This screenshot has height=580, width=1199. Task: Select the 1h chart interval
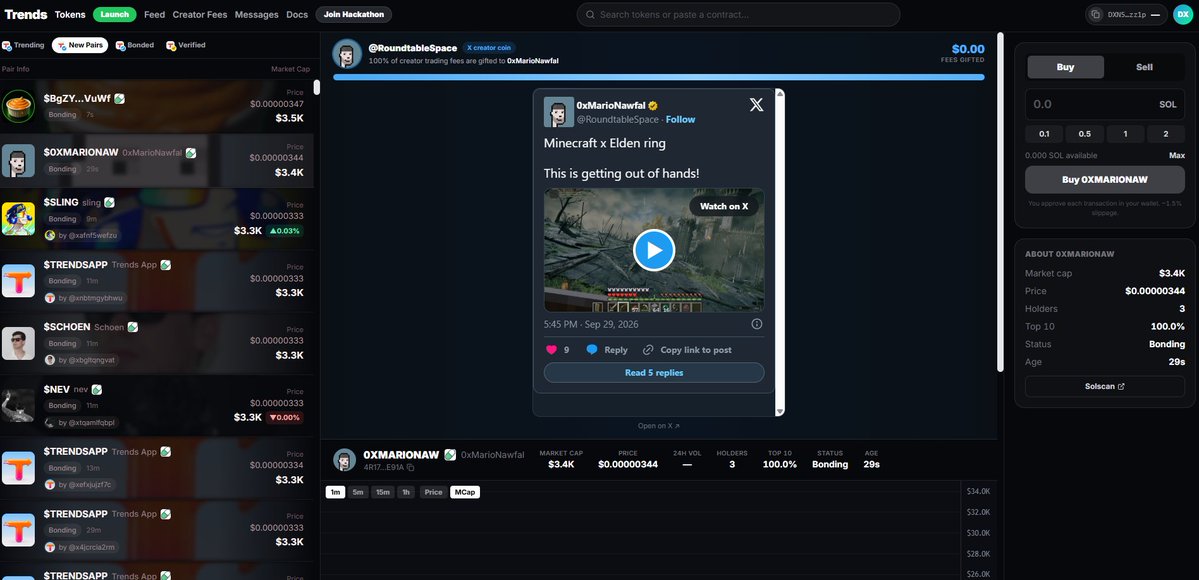point(406,492)
